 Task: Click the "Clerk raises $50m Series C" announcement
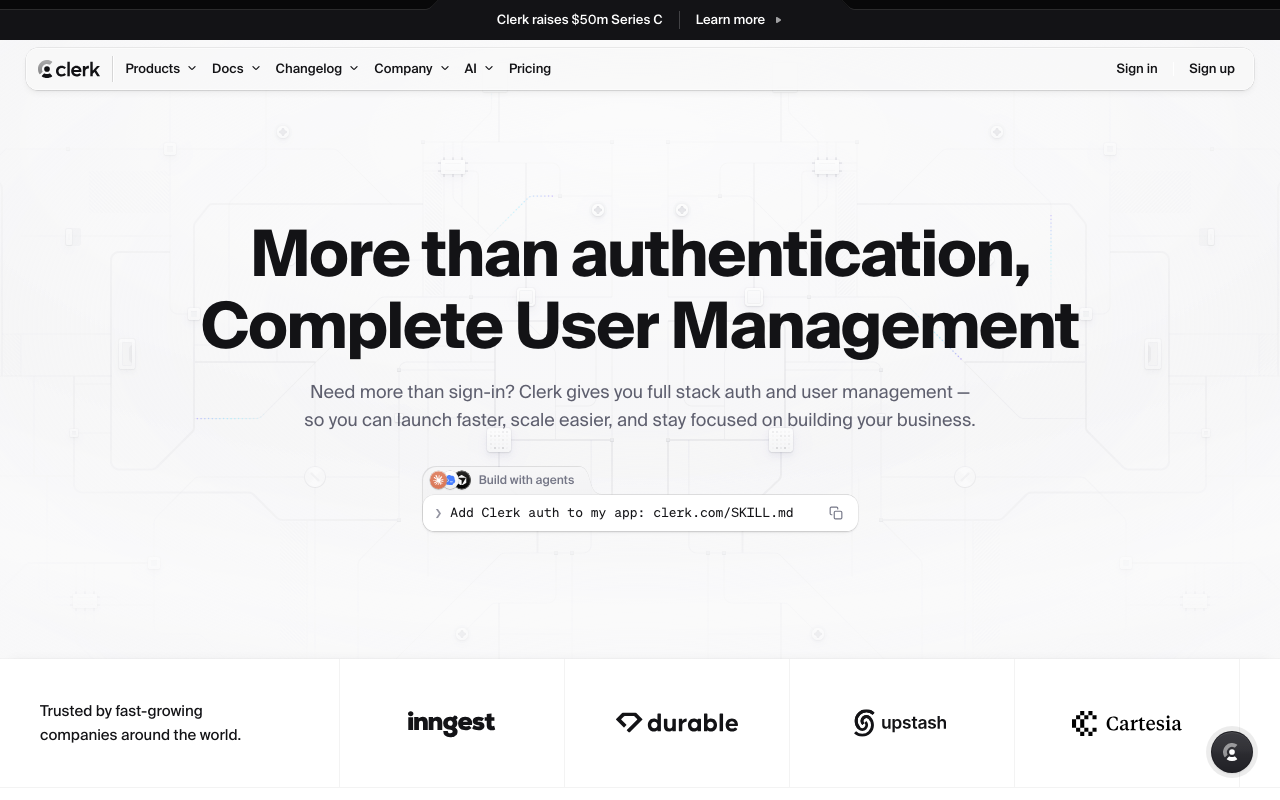tap(580, 20)
